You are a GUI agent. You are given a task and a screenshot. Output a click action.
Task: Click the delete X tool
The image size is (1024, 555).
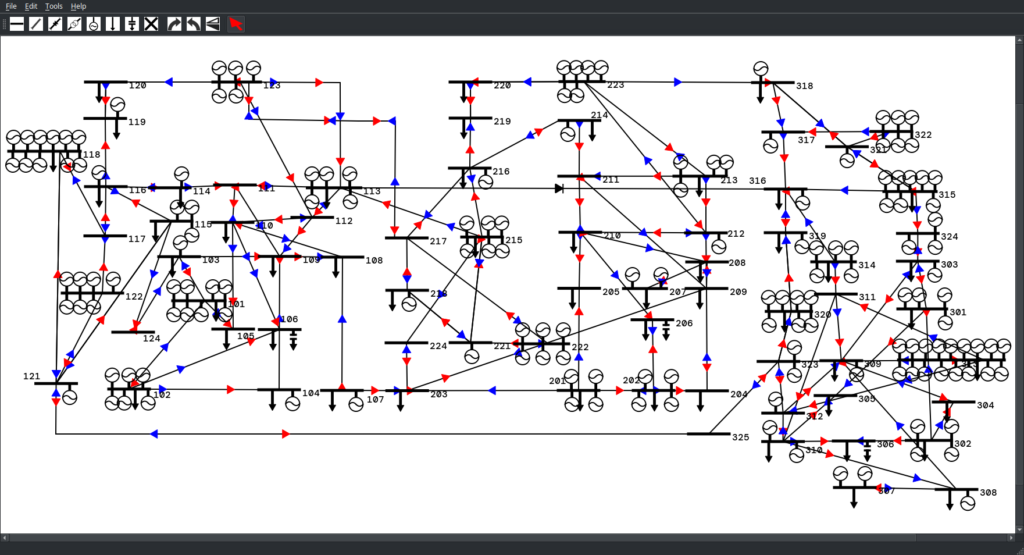pyautogui.click(x=151, y=24)
